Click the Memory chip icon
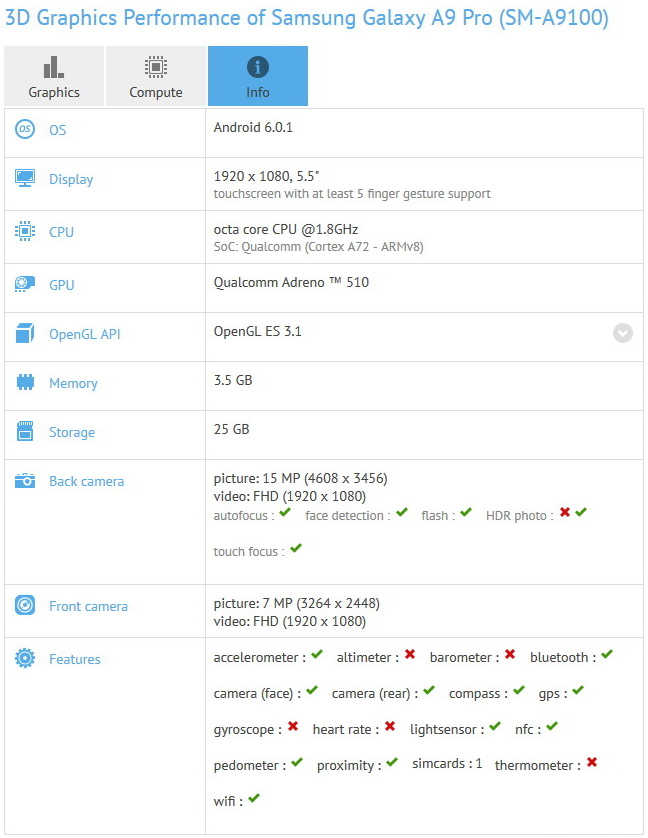 [x=25, y=383]
